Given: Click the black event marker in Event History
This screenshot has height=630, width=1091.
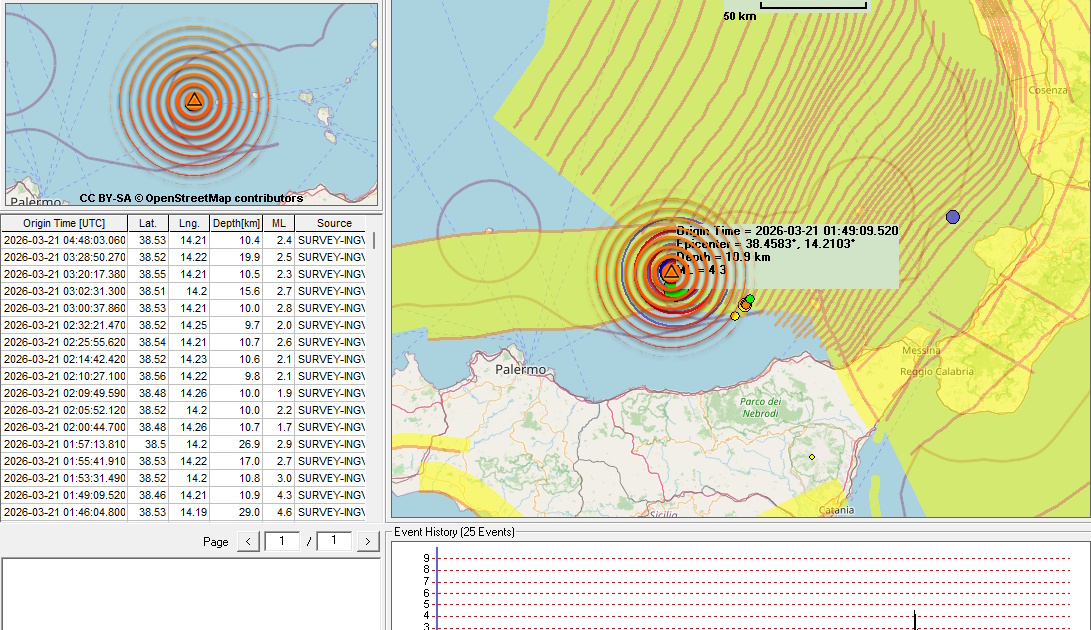Looking at the screenshot, I should point(915,620).
